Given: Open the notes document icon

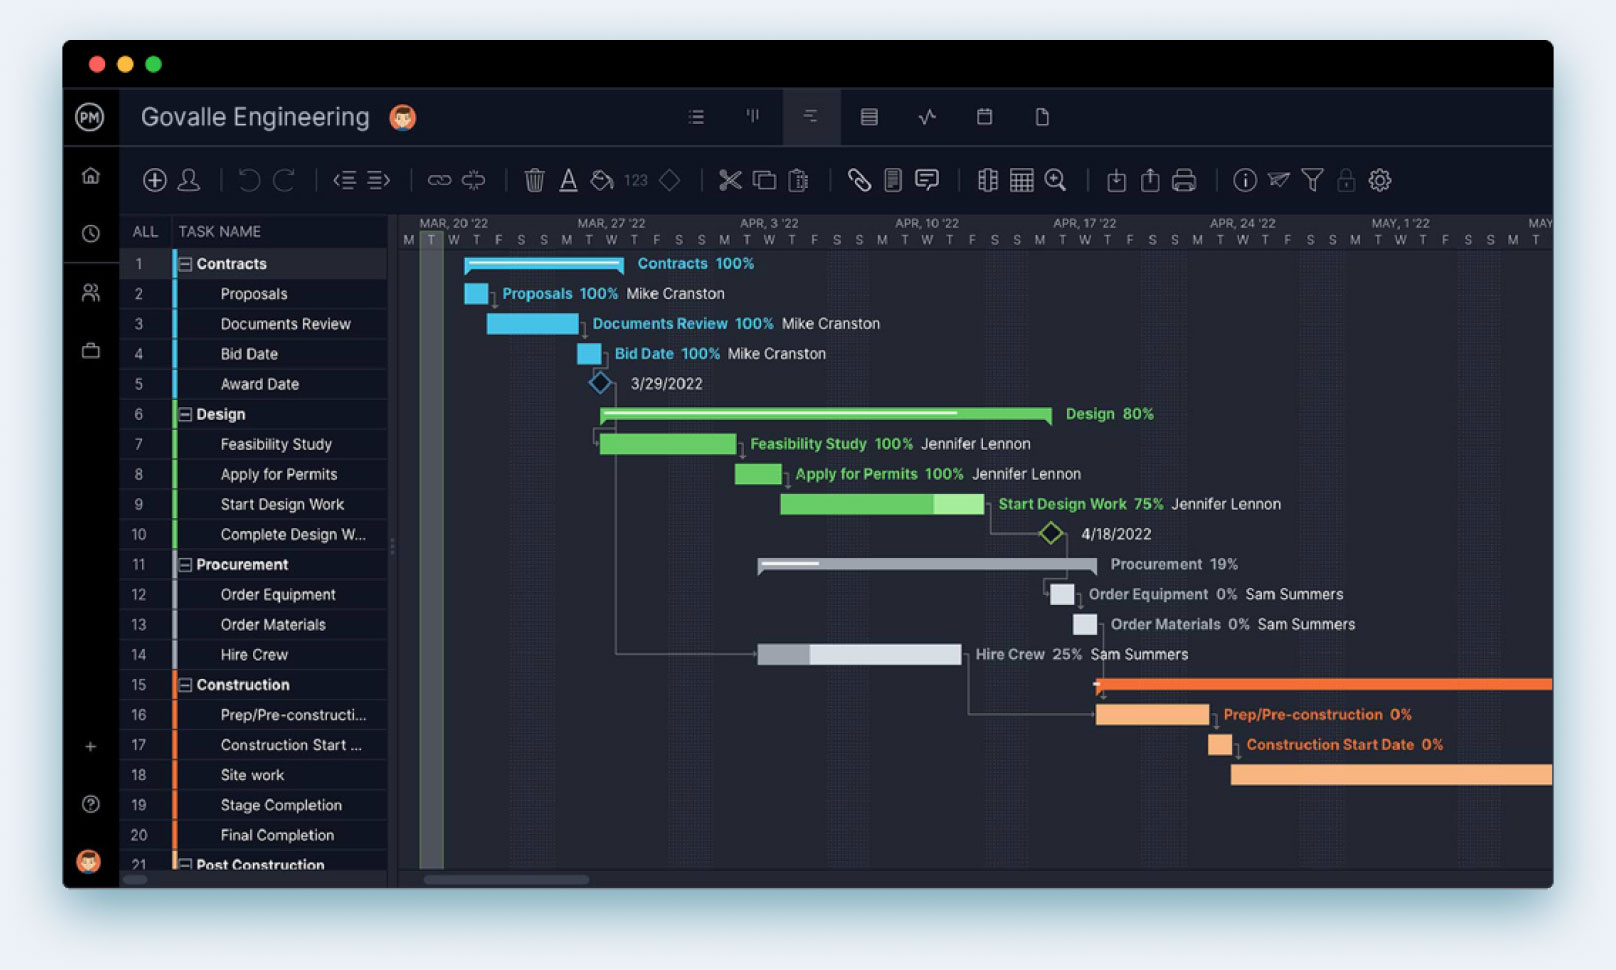Looking at the screenshot, I should click(x=893, y=180).
